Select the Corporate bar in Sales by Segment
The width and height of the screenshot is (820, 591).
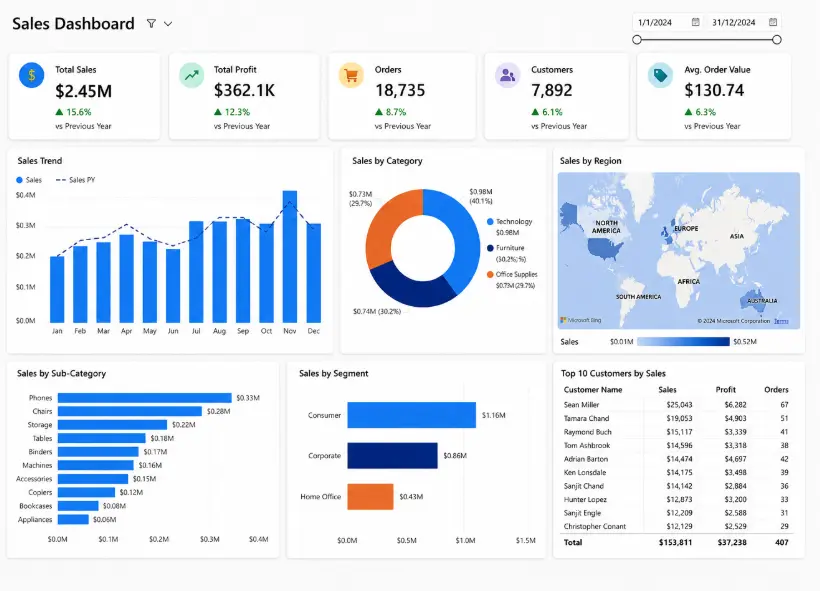[x=392, y=456]
